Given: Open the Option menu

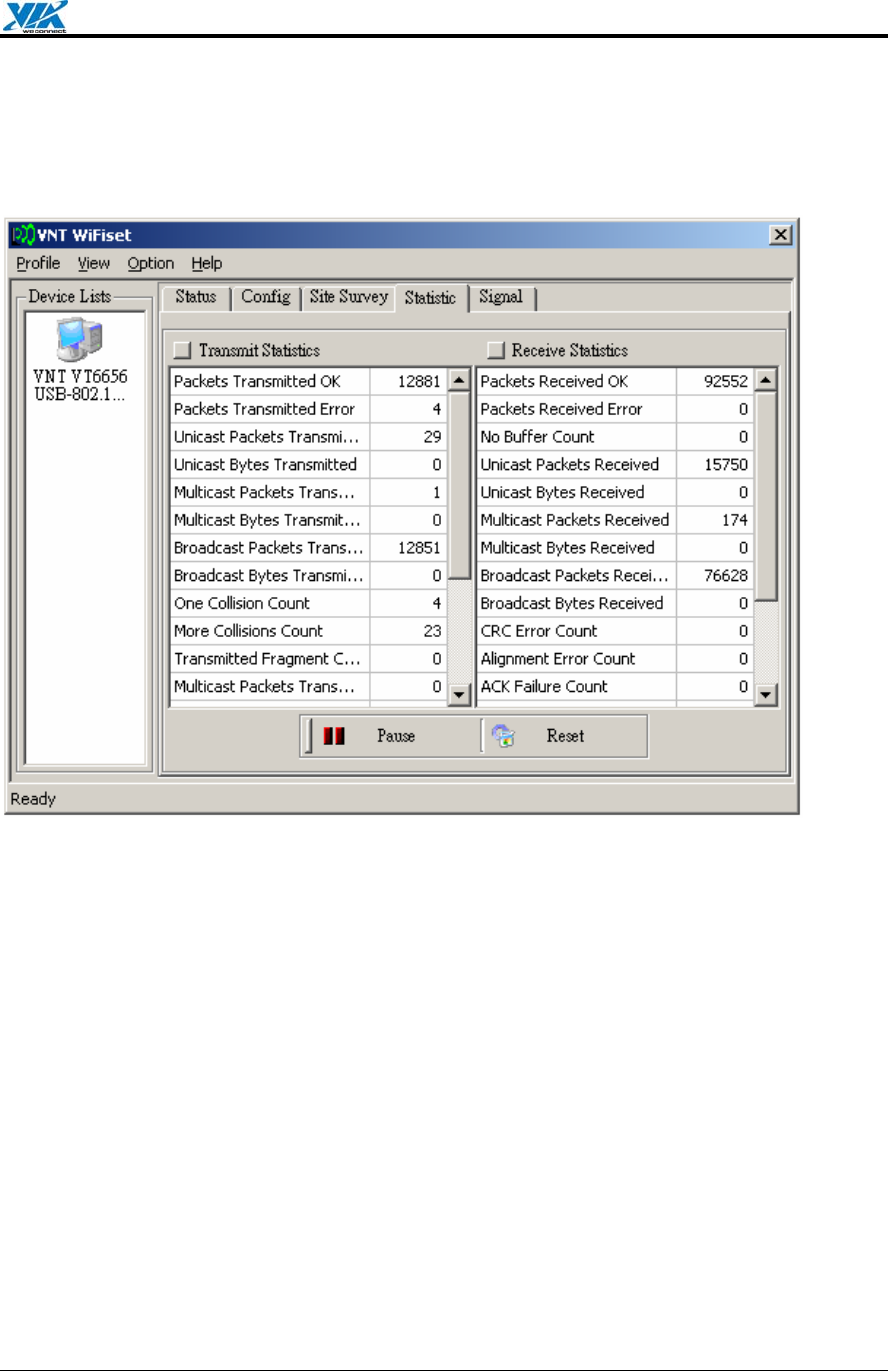Looking at the screenshot, I should point(150,264).
